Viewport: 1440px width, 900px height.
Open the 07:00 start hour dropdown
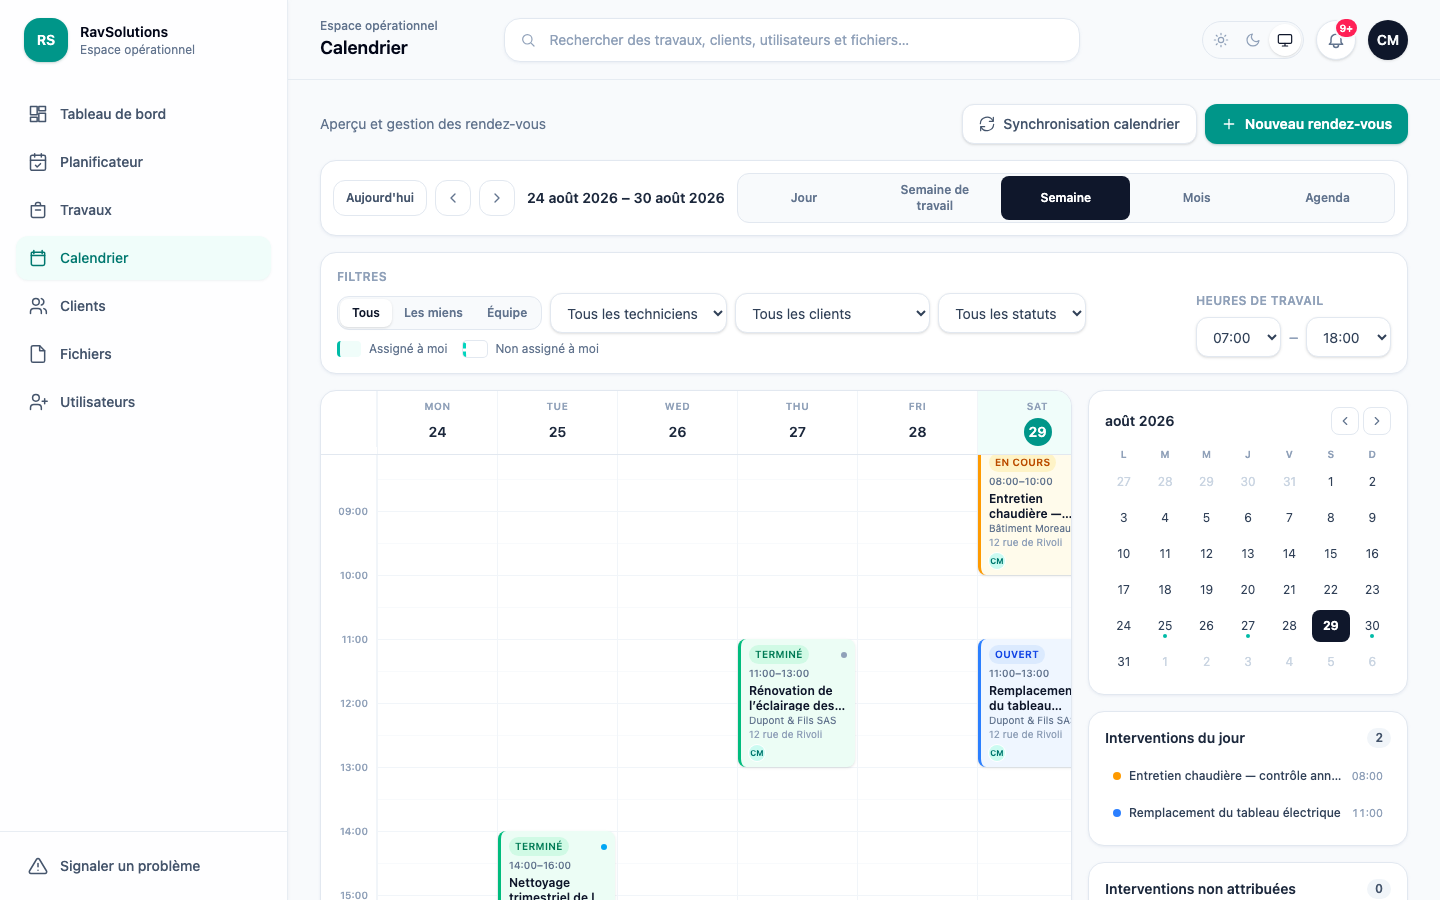point(1239,337)
